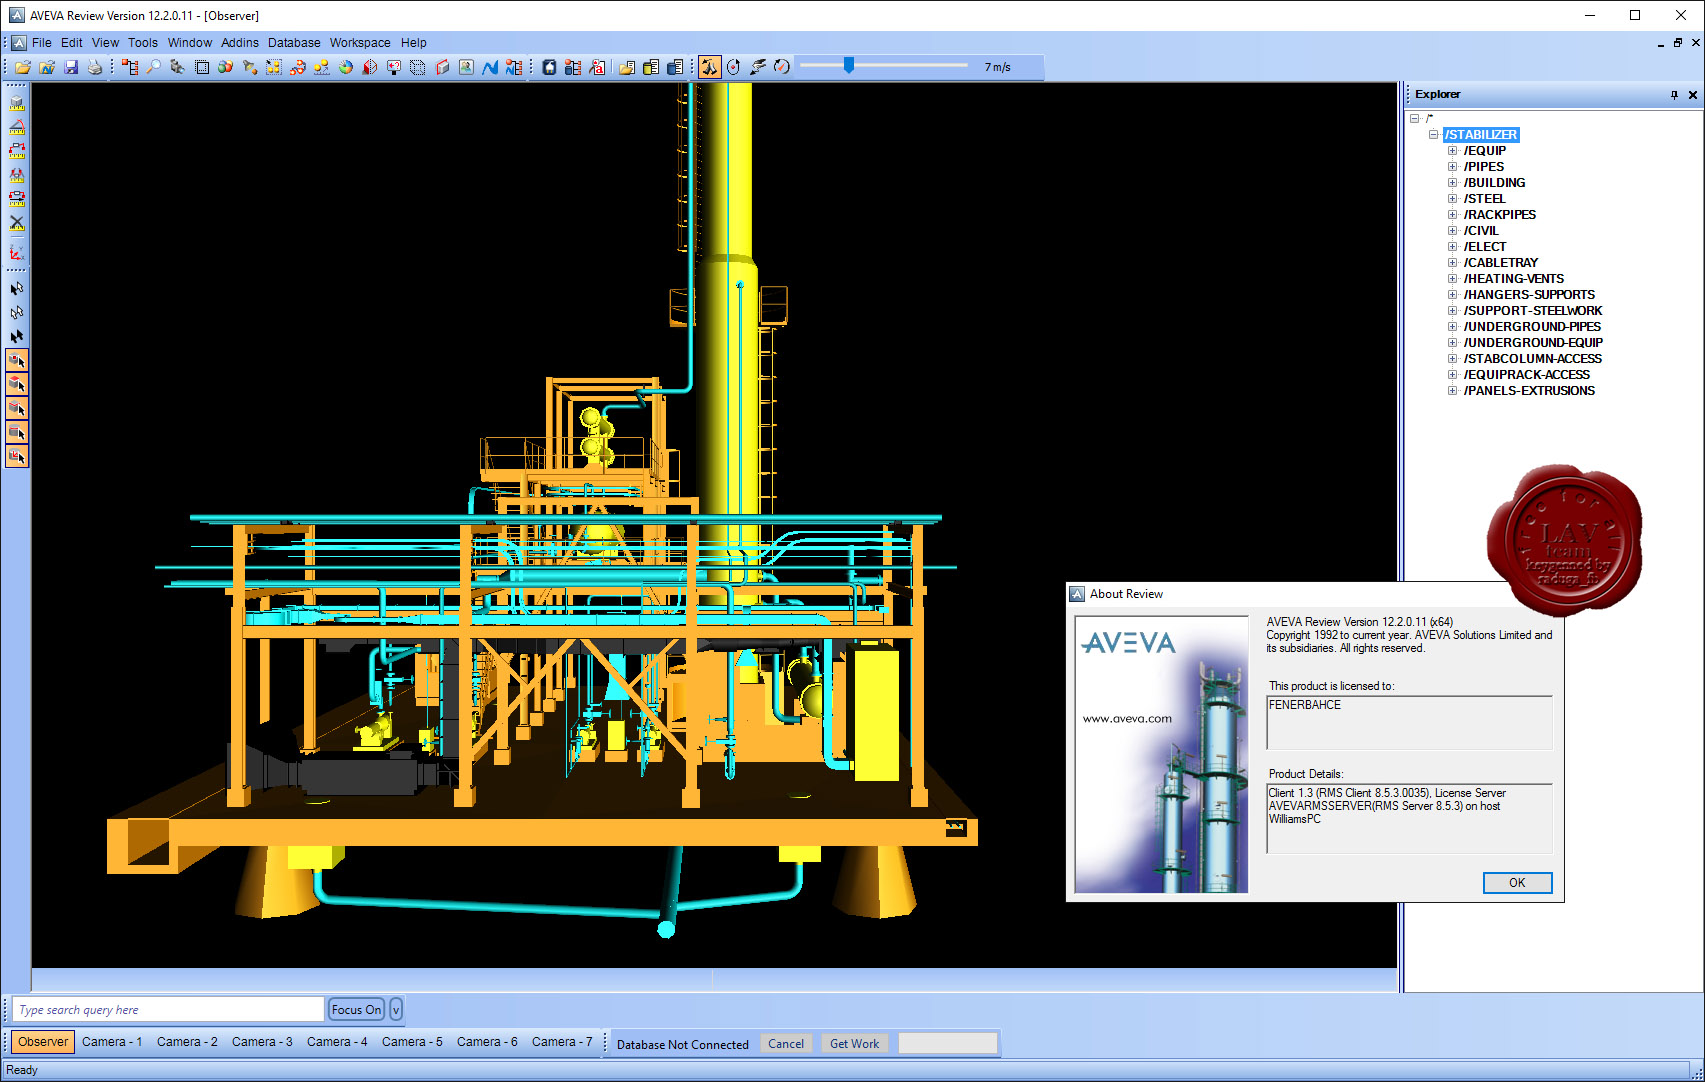1705x1082 pixels.
Task: Open the Addins menu
Action: [x=240, y=43]
